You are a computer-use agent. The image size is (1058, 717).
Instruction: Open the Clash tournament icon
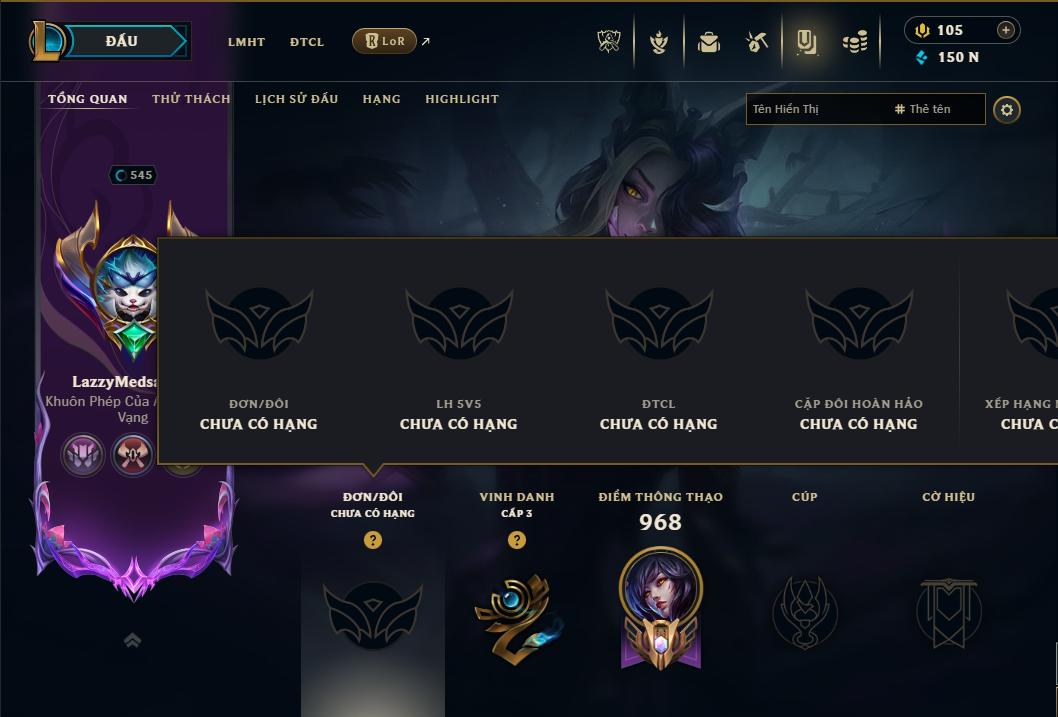(x=609, y=42)
